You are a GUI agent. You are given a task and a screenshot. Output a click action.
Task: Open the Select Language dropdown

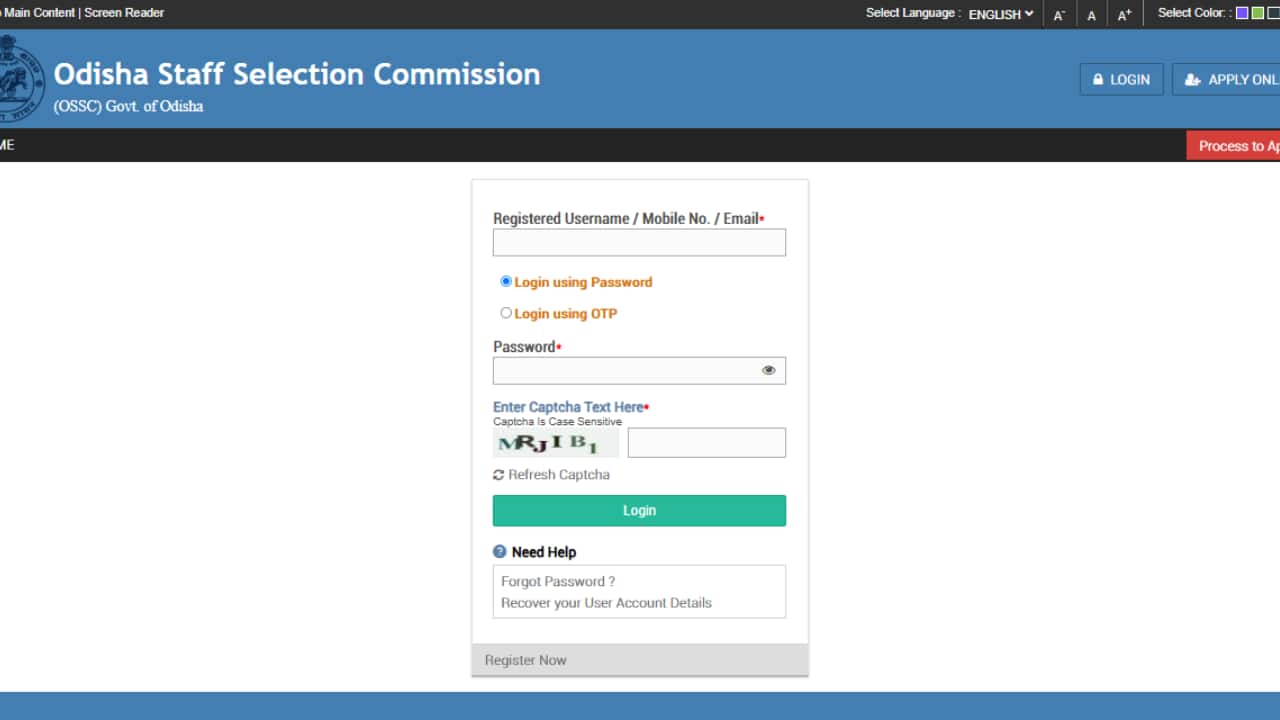[1000, 14]
